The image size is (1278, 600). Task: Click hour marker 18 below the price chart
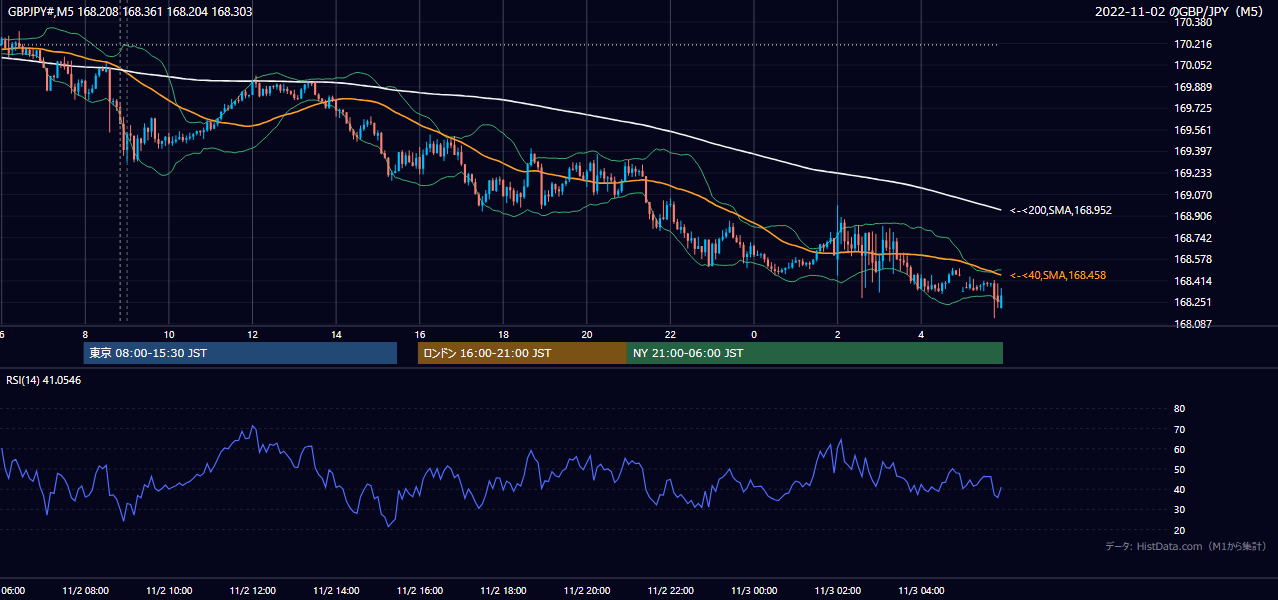pyautogui.click(x=503, y=334)
